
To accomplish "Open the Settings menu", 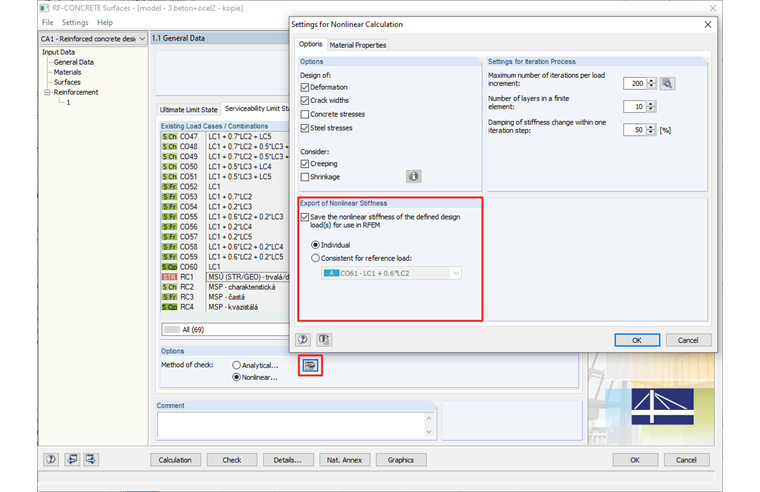I will (75, 22).
